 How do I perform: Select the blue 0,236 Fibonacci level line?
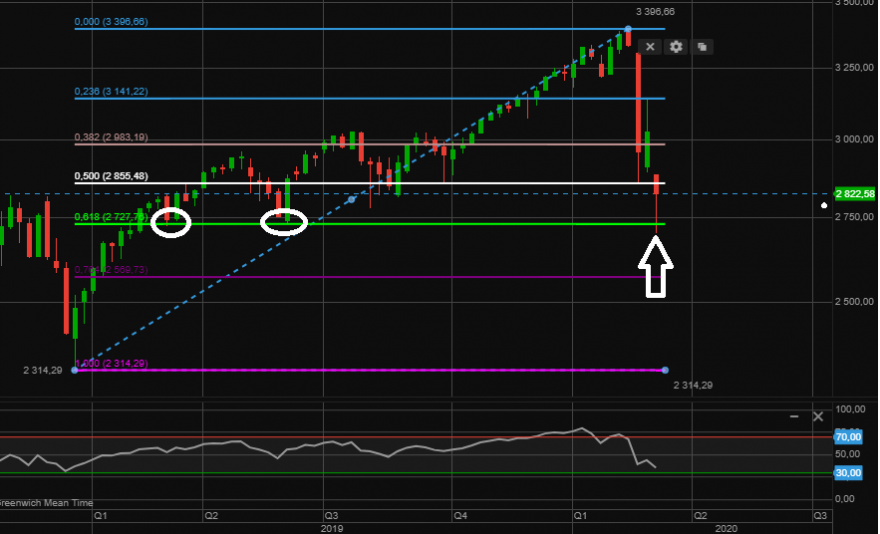tap(370, 98)
